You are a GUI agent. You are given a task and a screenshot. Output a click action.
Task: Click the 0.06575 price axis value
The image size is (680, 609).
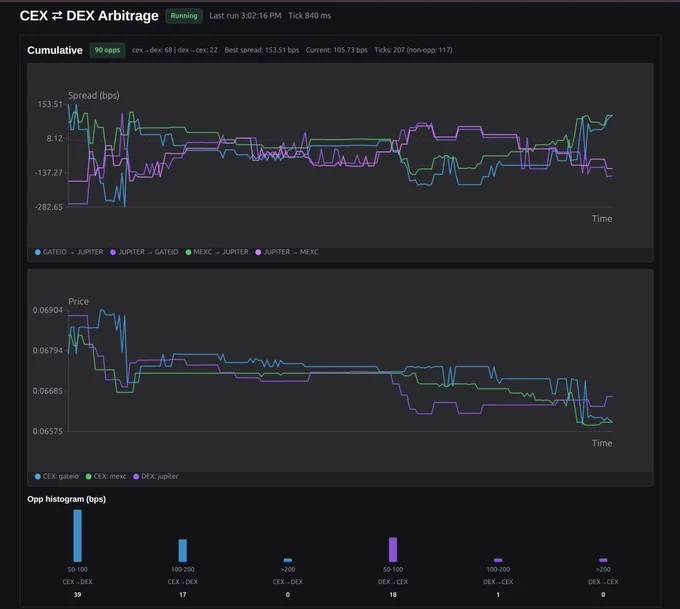48,431
